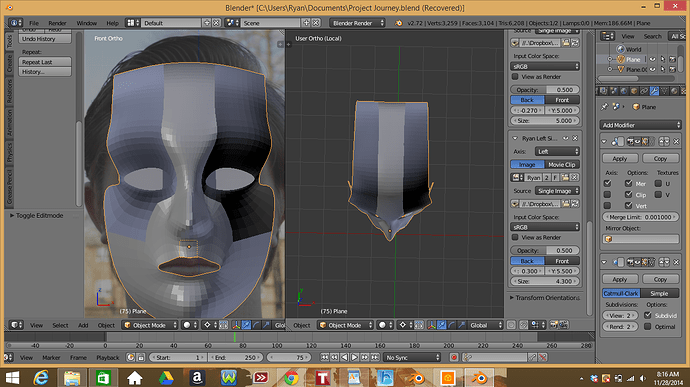
Task: Jump to the last frame in the timeline
Action: pos(375,358)
